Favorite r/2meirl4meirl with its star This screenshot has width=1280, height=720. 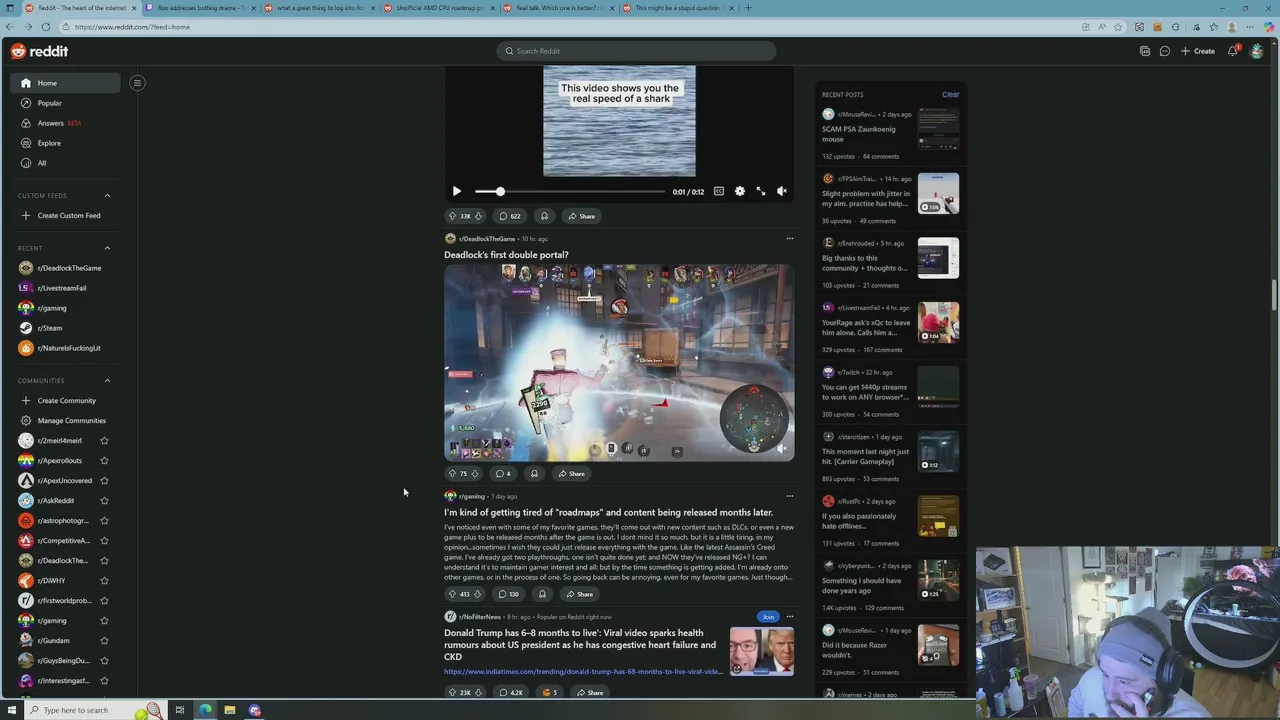click(104, 441)
